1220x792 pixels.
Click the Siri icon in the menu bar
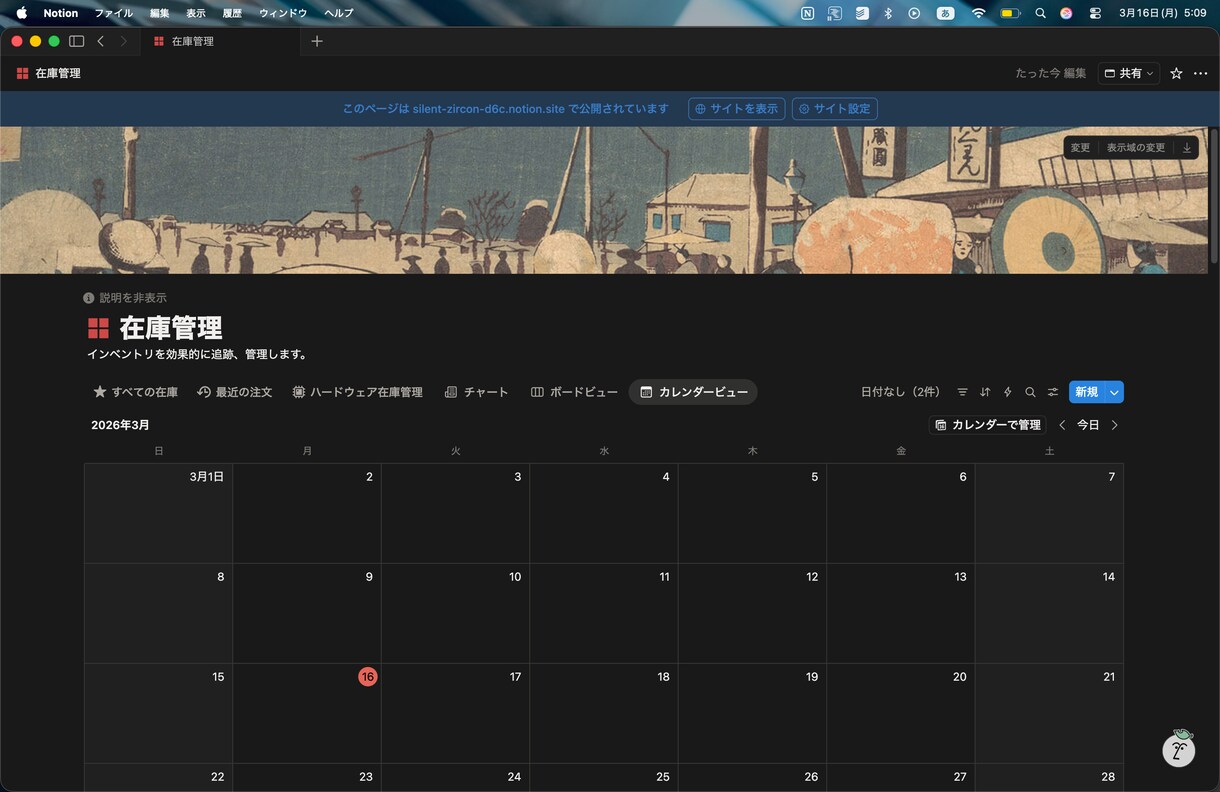[x=1066, y=13]
